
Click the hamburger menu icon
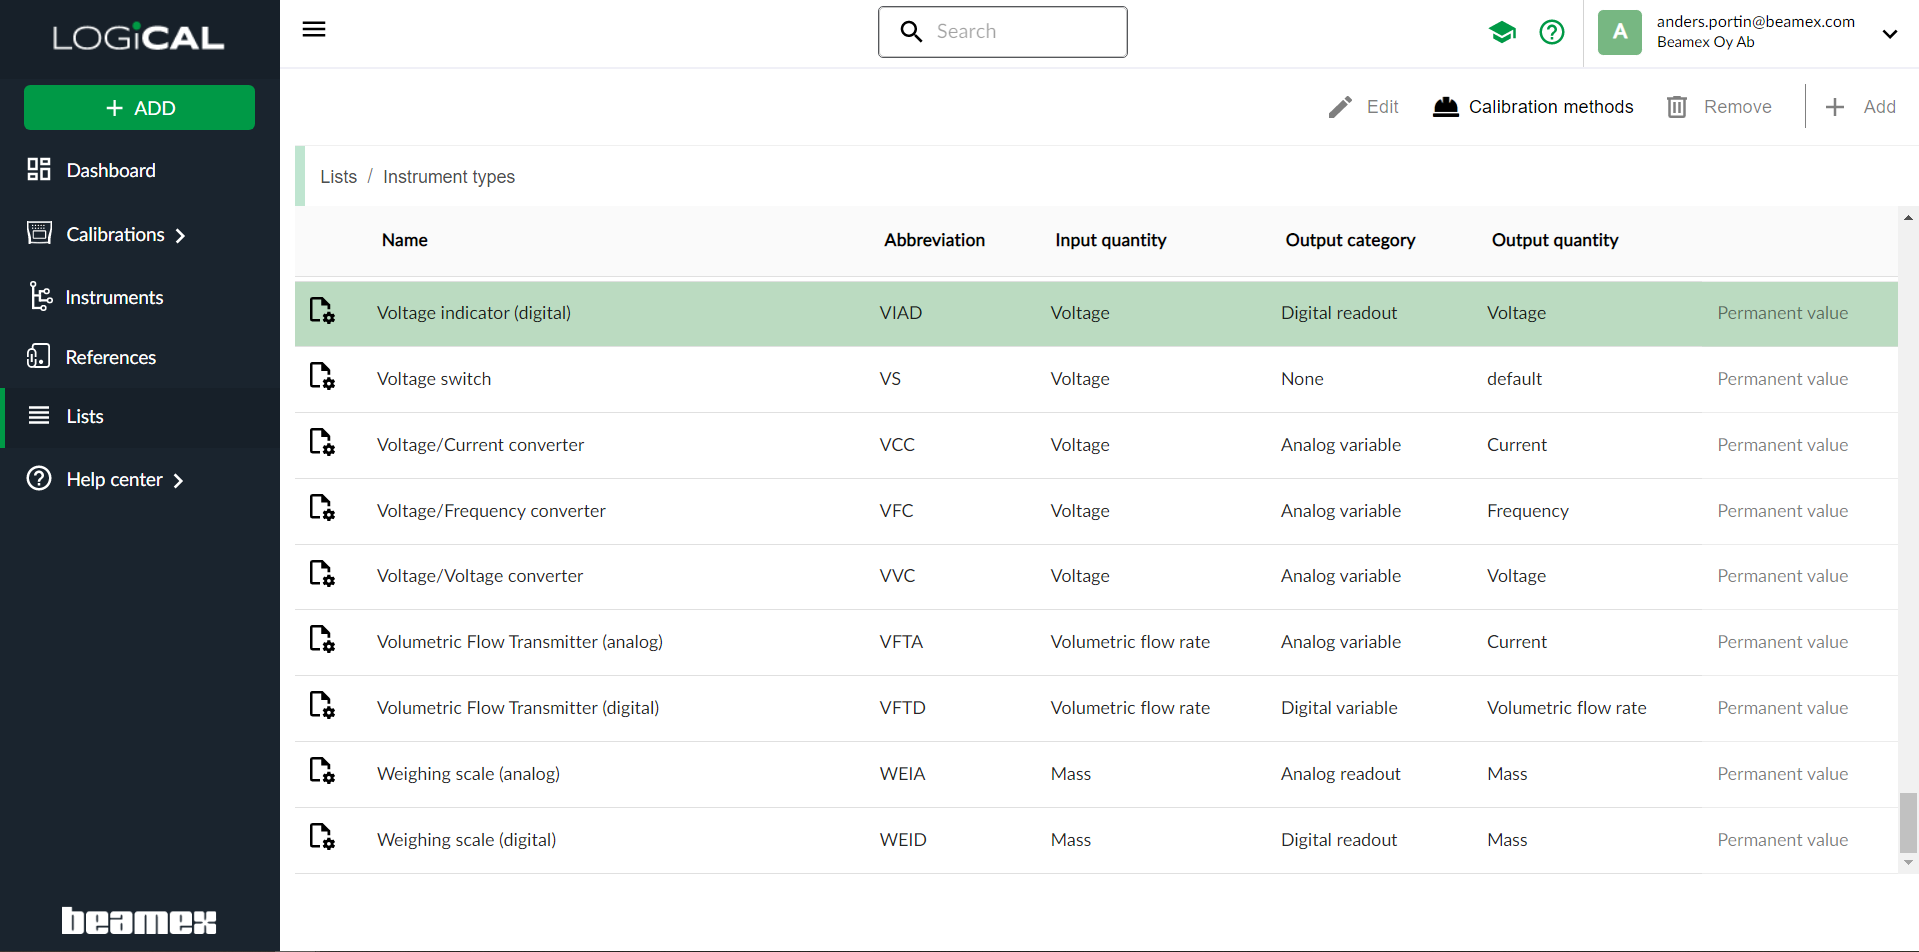(x=314, y=29)
